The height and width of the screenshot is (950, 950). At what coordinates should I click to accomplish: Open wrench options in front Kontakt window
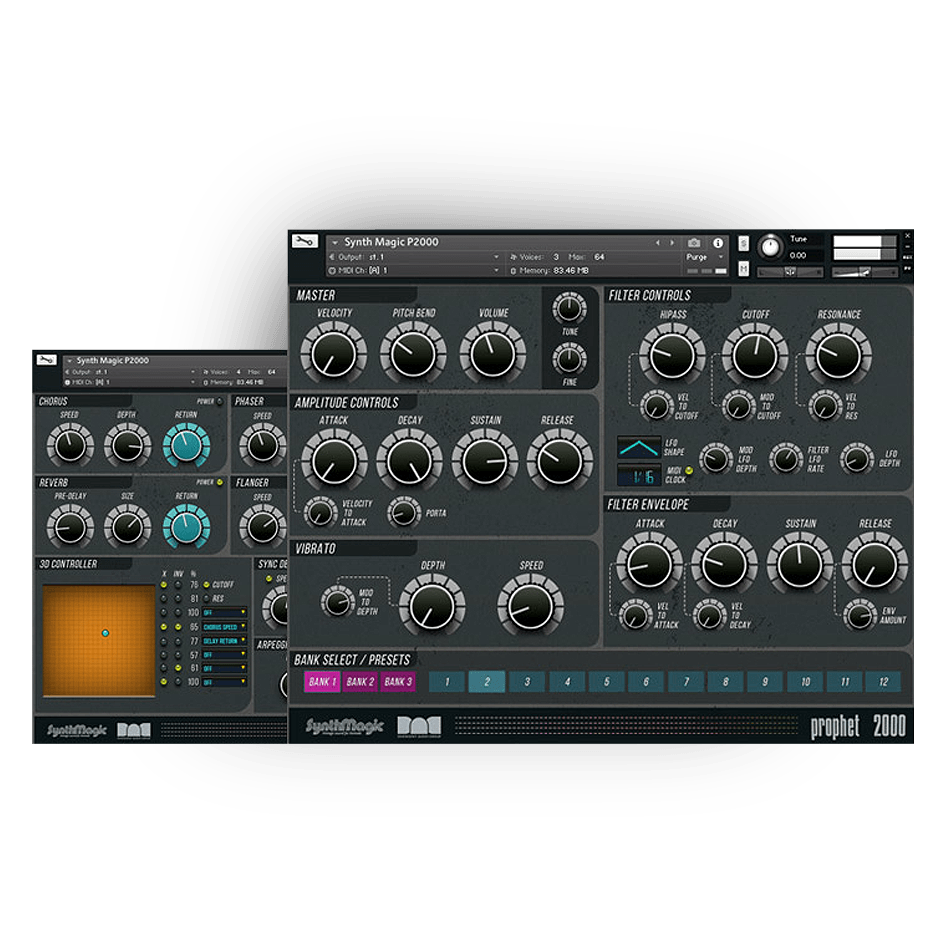tap(305, 242)
